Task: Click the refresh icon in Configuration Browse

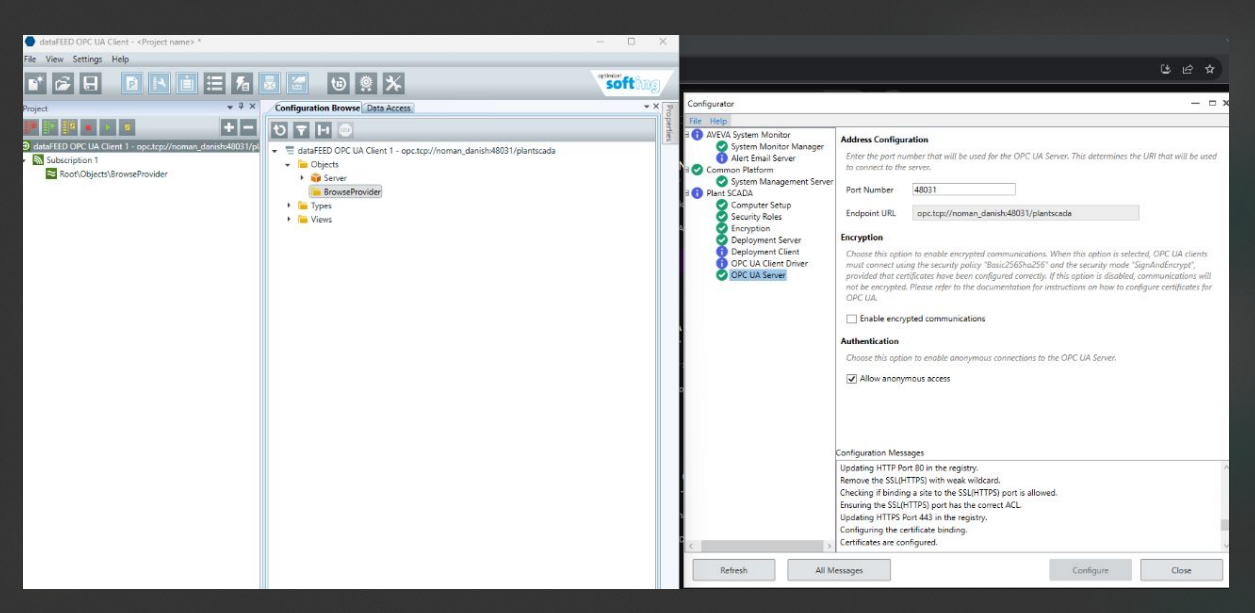Action: 279,130
